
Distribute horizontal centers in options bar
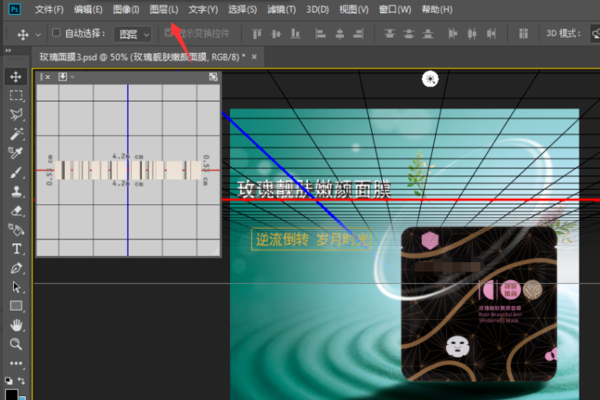(x=472, y=34)
